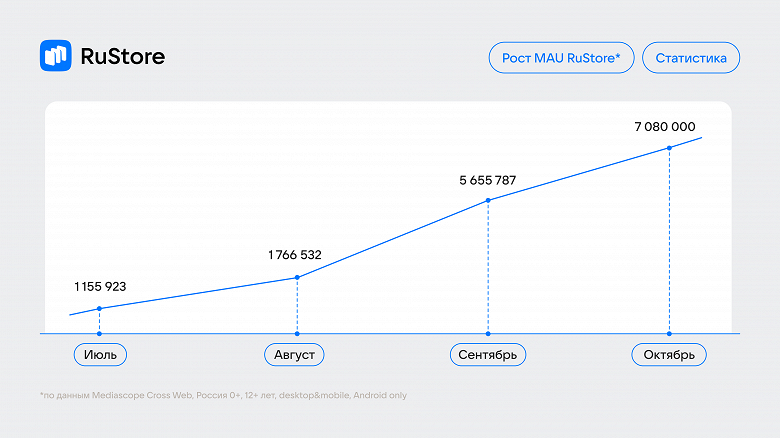Click the RuStore brand name text
This screenshot has width=780, height=438.
click(122, 57)
